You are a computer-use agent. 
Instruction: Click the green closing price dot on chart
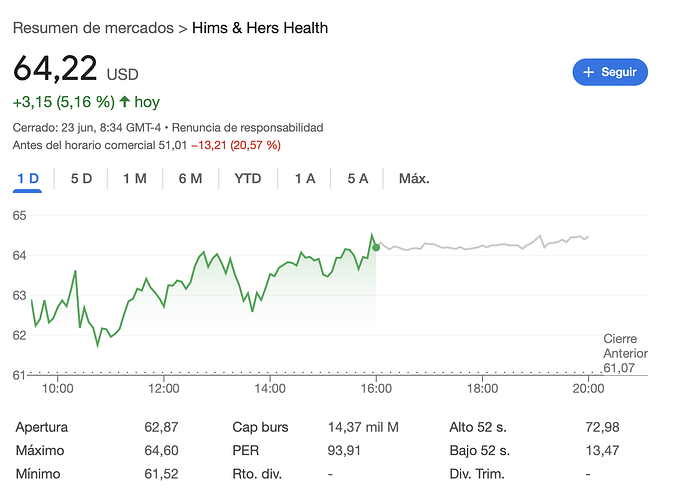[x=376, y=248]
